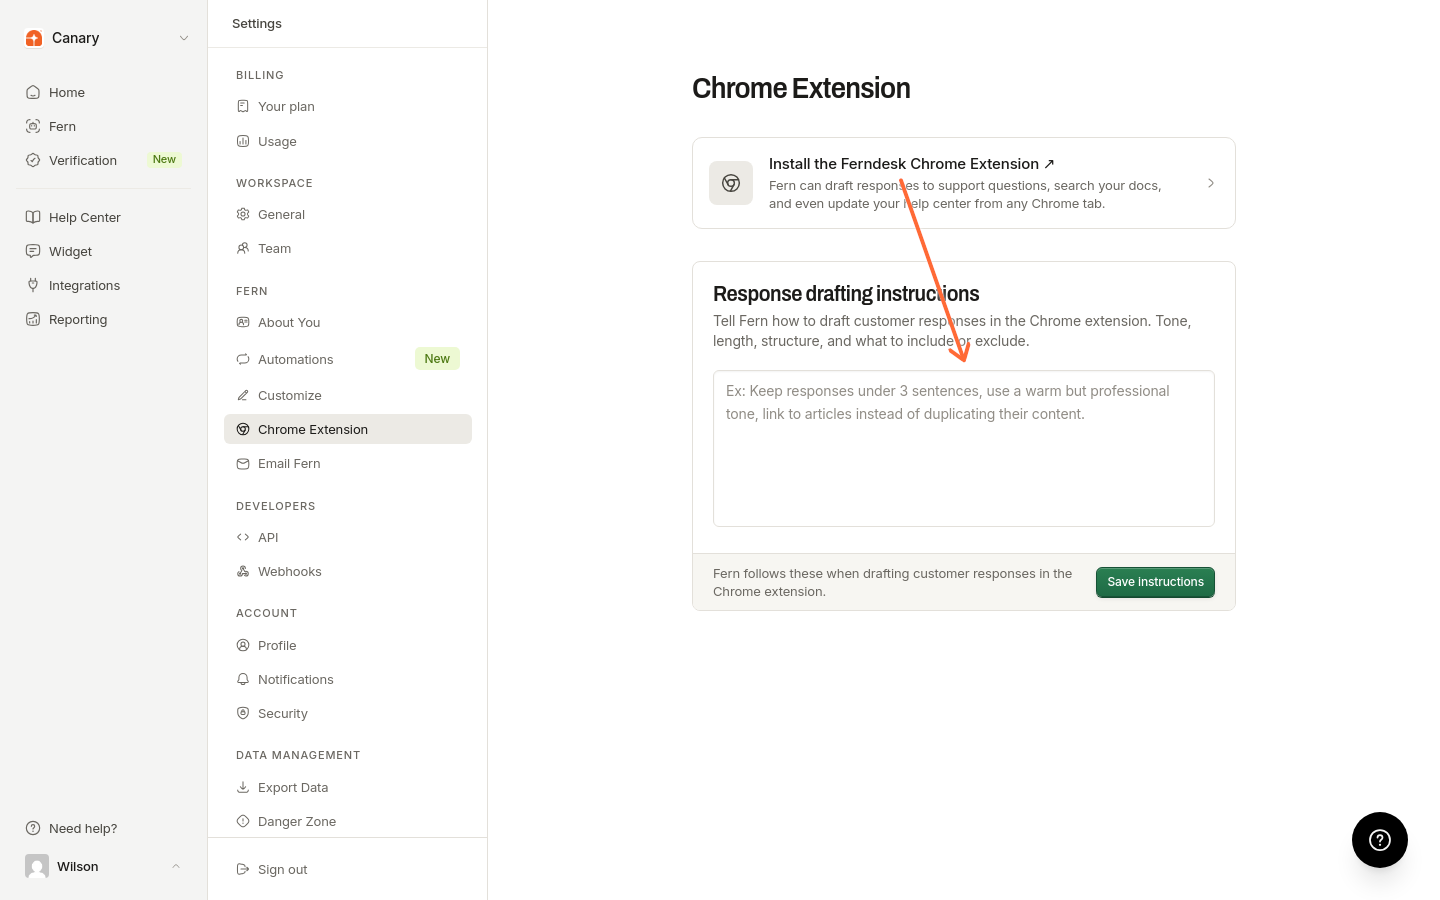Click the Customize pencil icon
The height and width of the screenshot is (900, 1440).
(x=243, y=395)
